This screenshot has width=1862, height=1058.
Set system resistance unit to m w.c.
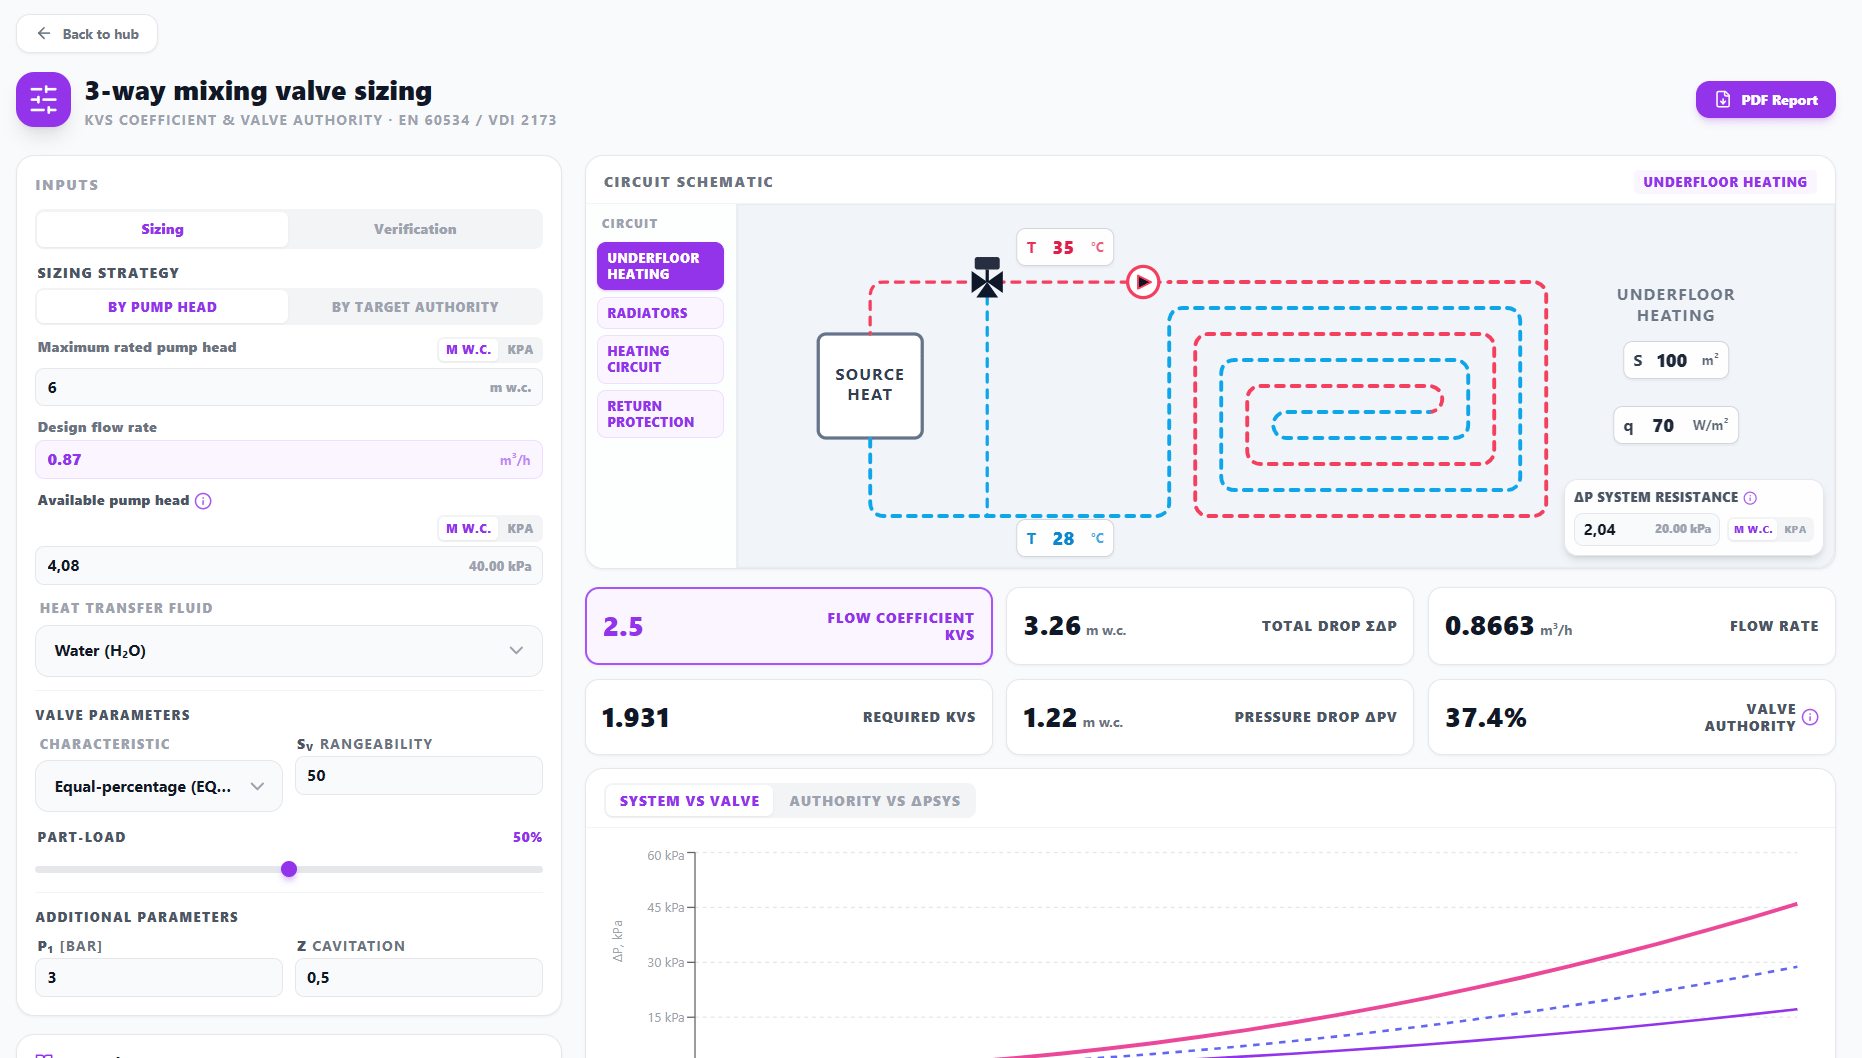tap(1753, 530)
